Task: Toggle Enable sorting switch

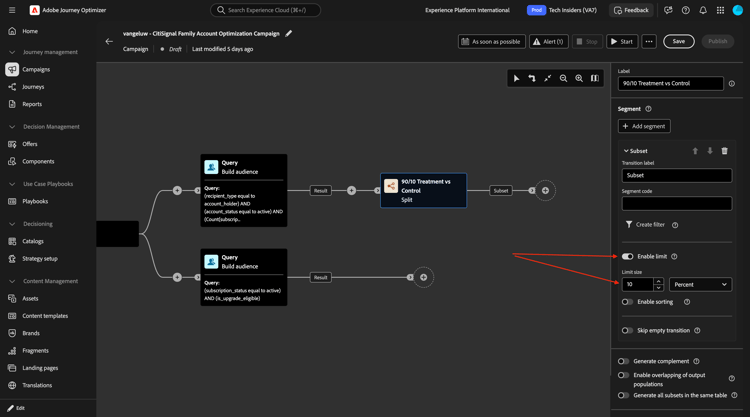Action: [627, 302]
